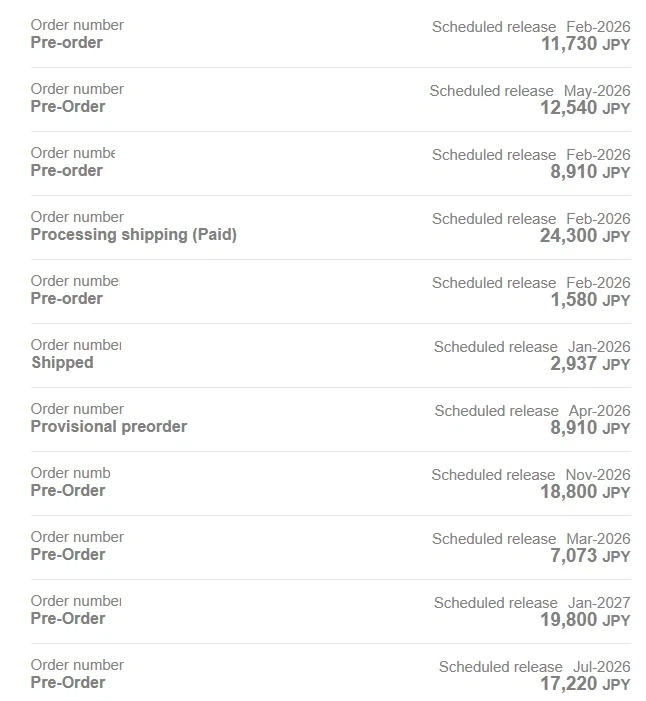The image size is (646, 701).
Task: Click Pre-Order status of the 12,540 JPY order
Action: click(x=67, y=107)
